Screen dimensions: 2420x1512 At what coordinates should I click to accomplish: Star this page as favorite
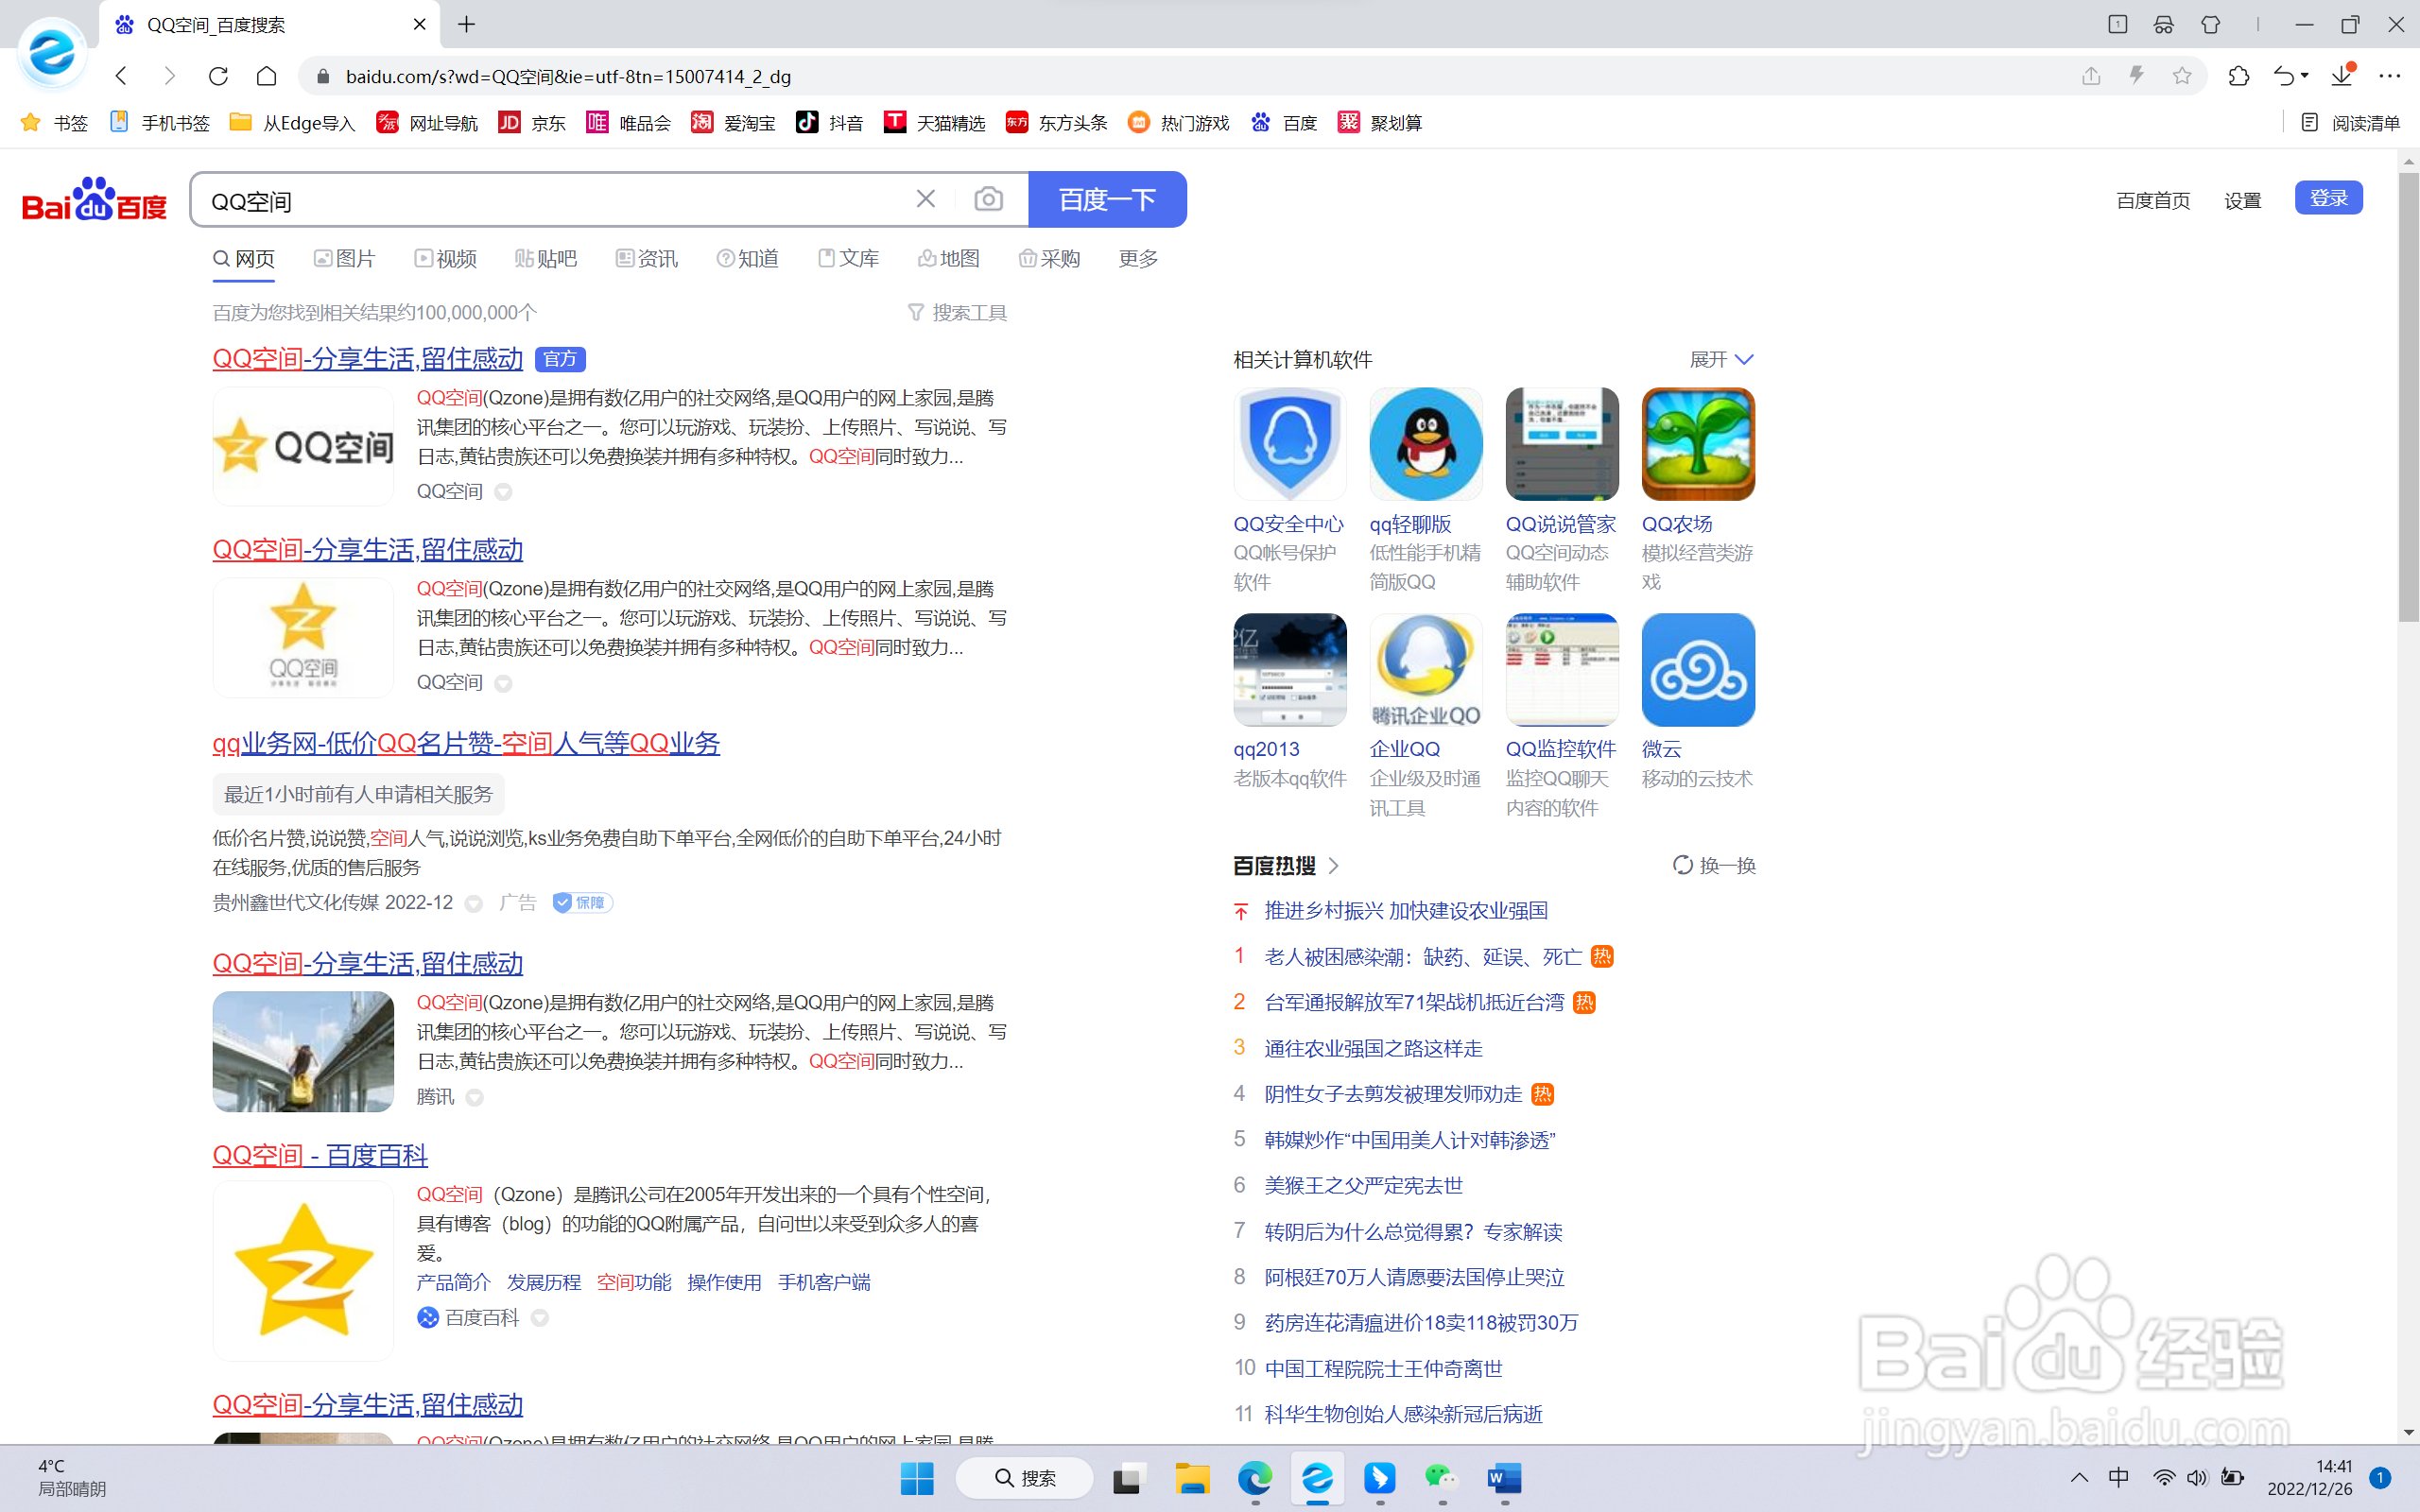(2182, 76)
